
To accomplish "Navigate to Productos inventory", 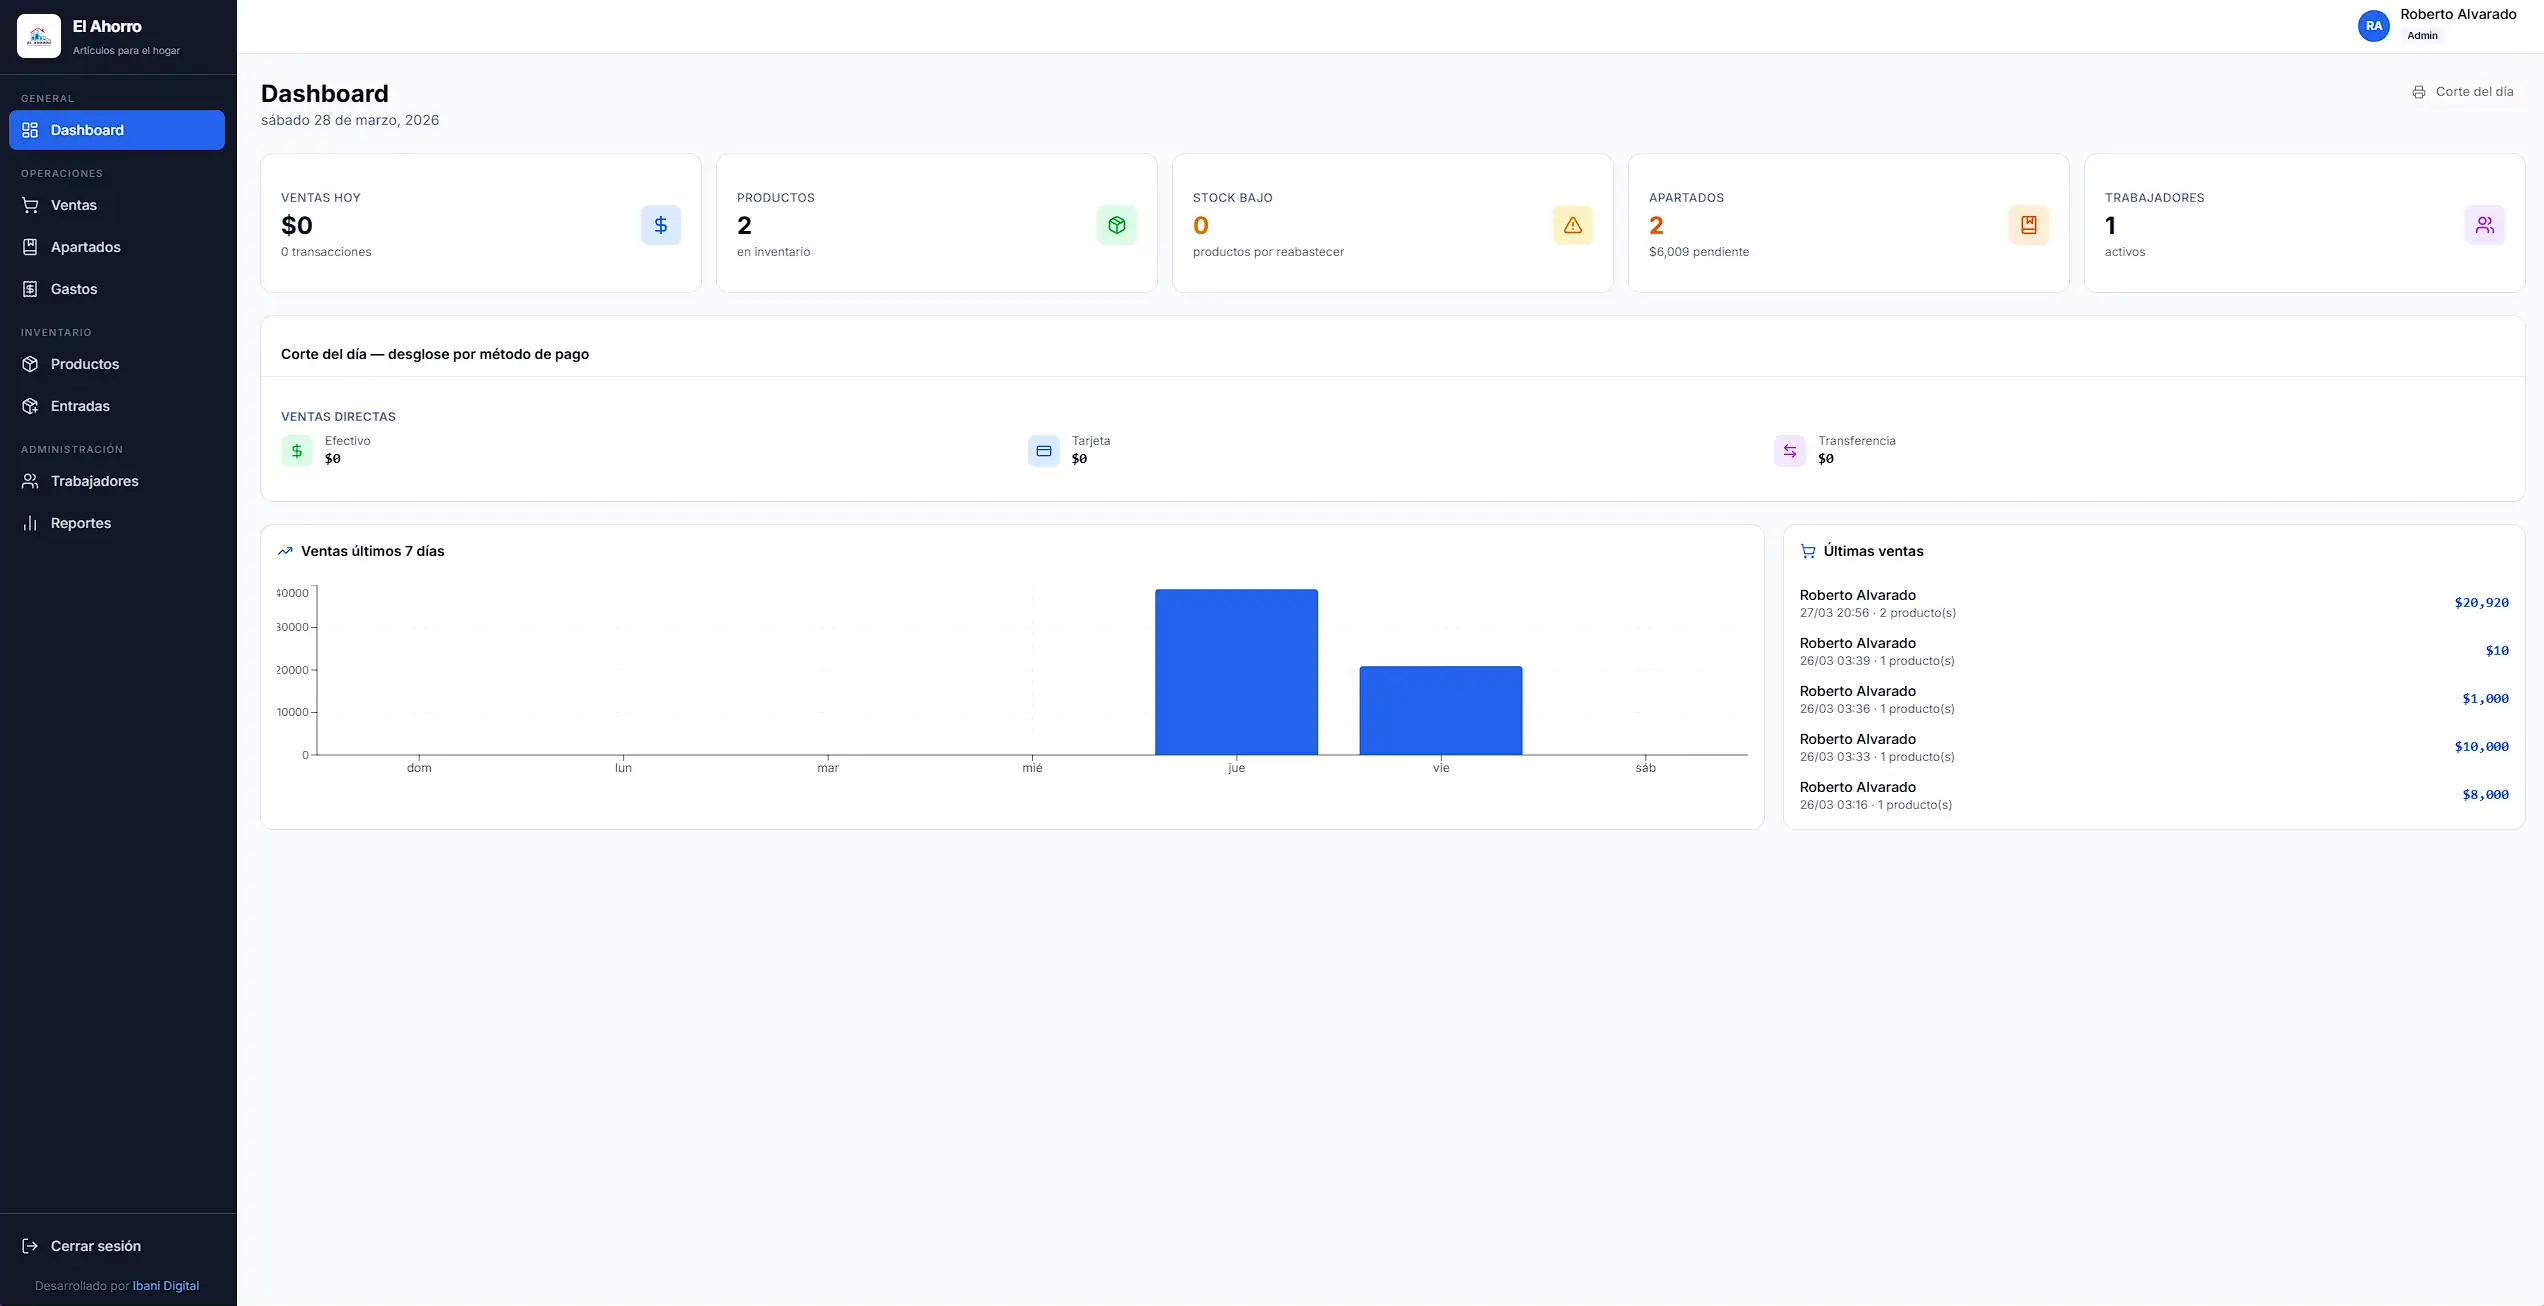I will tap(84, 364).
